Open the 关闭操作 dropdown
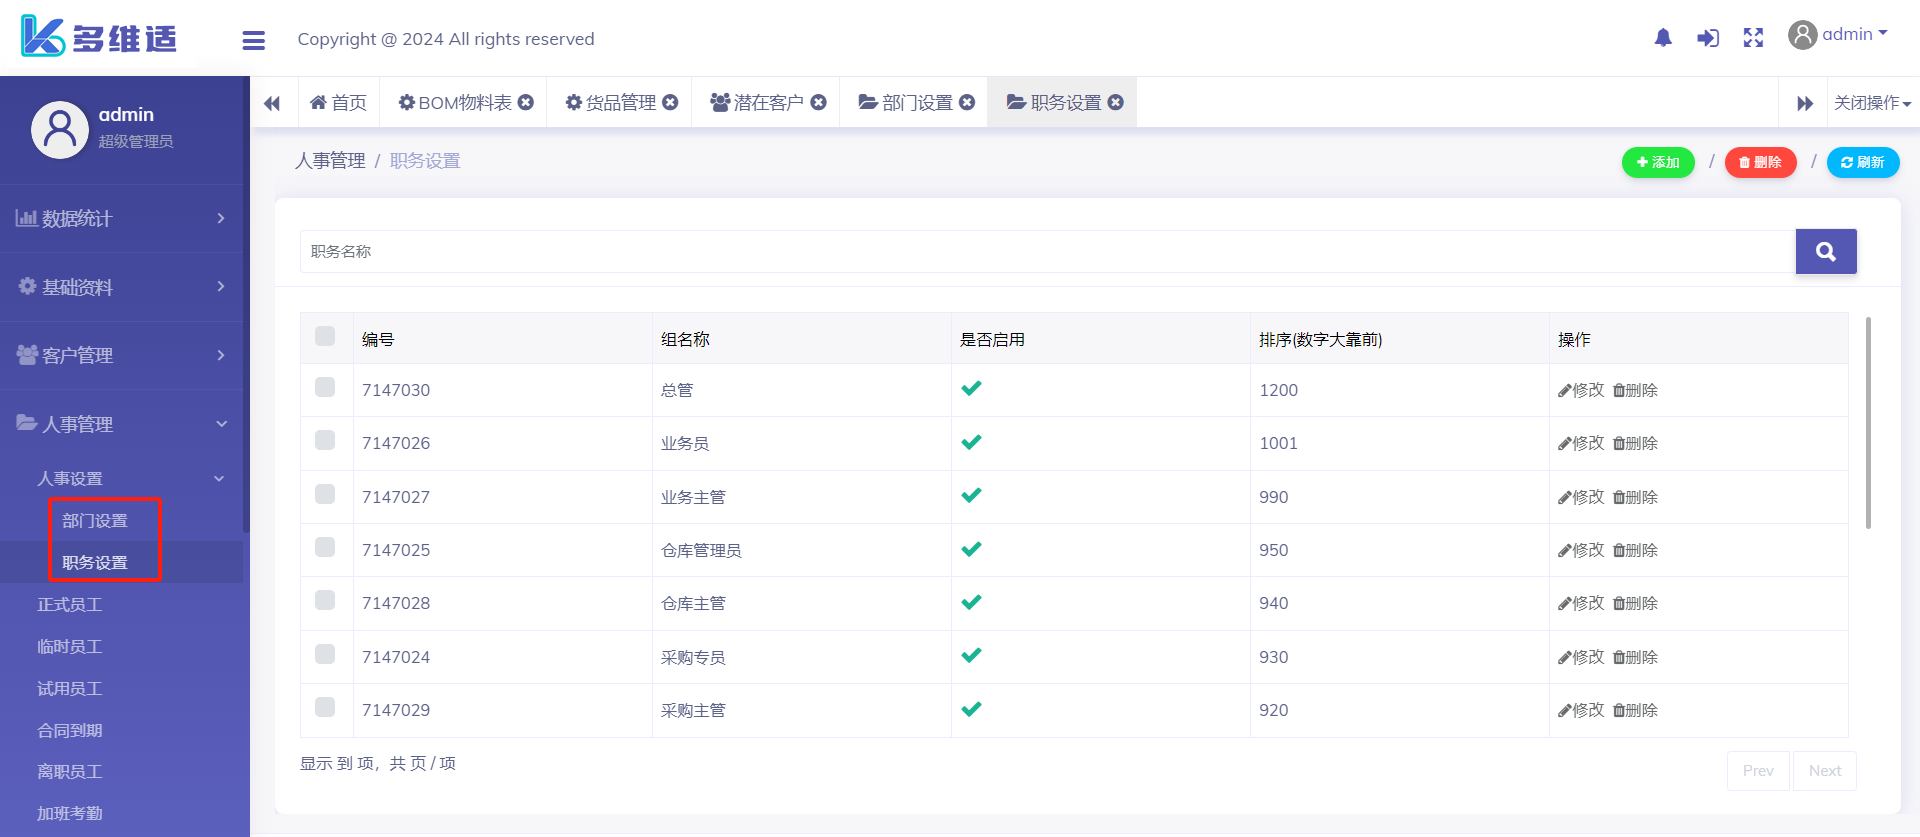Screen dimensions: 1920x837 pyautogui.click(x=1871, y=103)
